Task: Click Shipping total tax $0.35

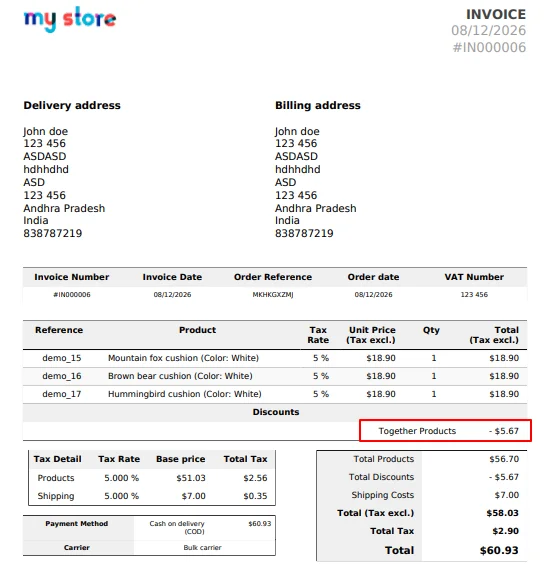Action: point(255,496)
